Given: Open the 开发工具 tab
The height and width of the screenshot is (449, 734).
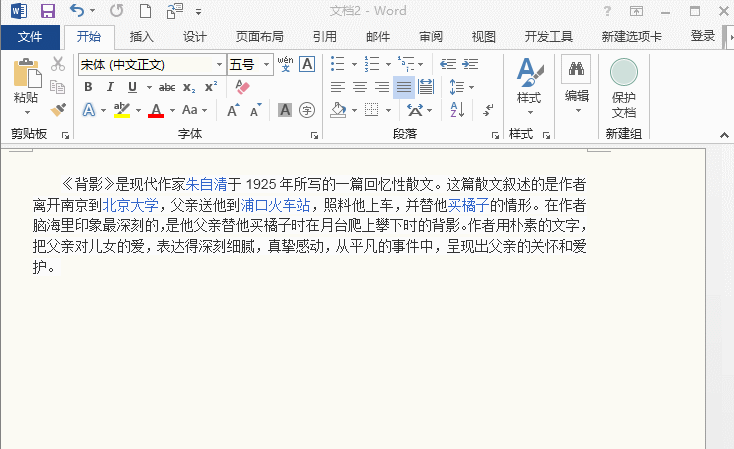Looking at the screenshot, I should point(549,37).
